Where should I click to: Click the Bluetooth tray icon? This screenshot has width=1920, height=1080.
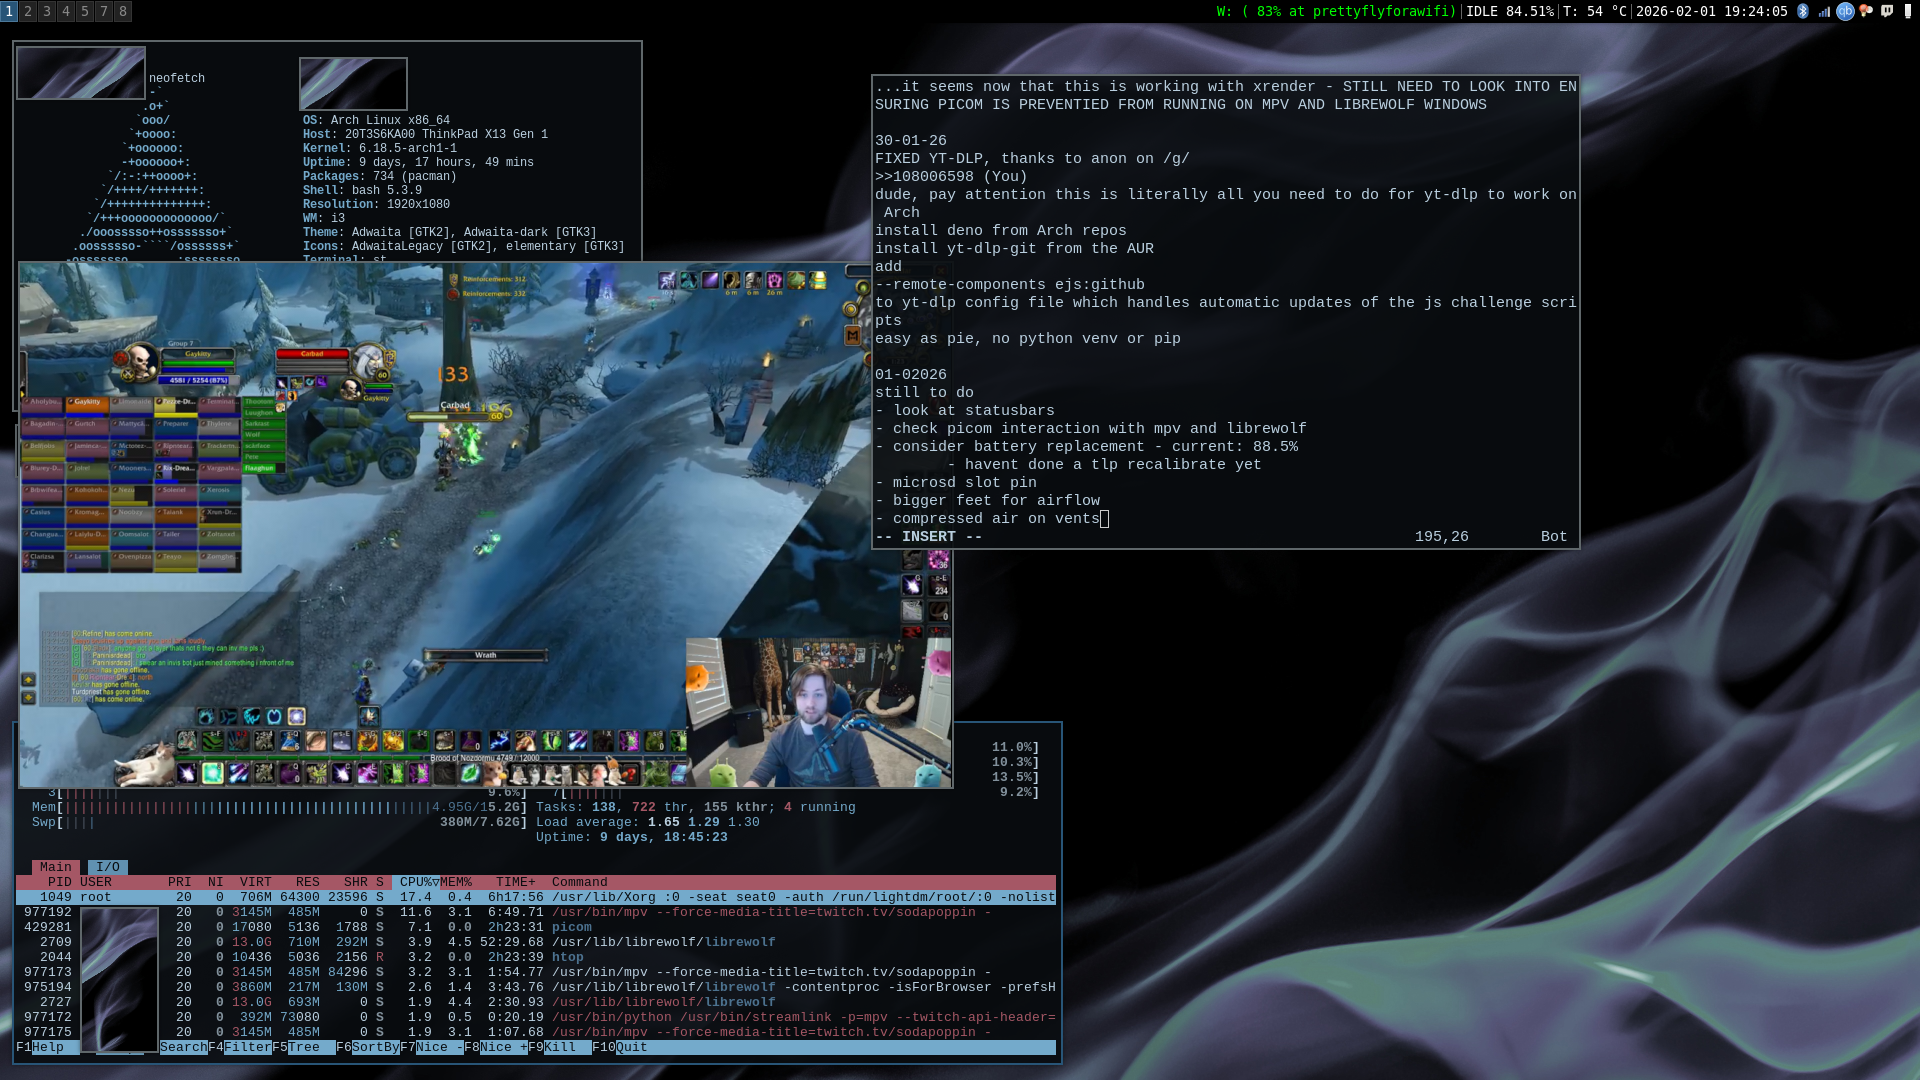1803,11
